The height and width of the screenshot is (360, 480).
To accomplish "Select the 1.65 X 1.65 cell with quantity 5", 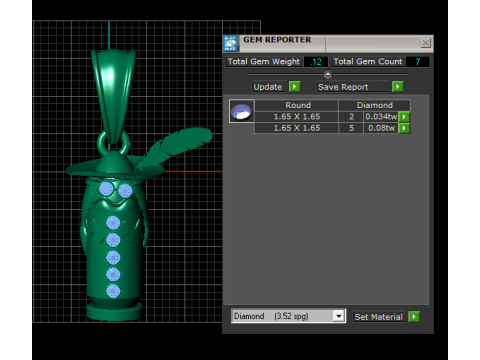I will pos(297,128).
